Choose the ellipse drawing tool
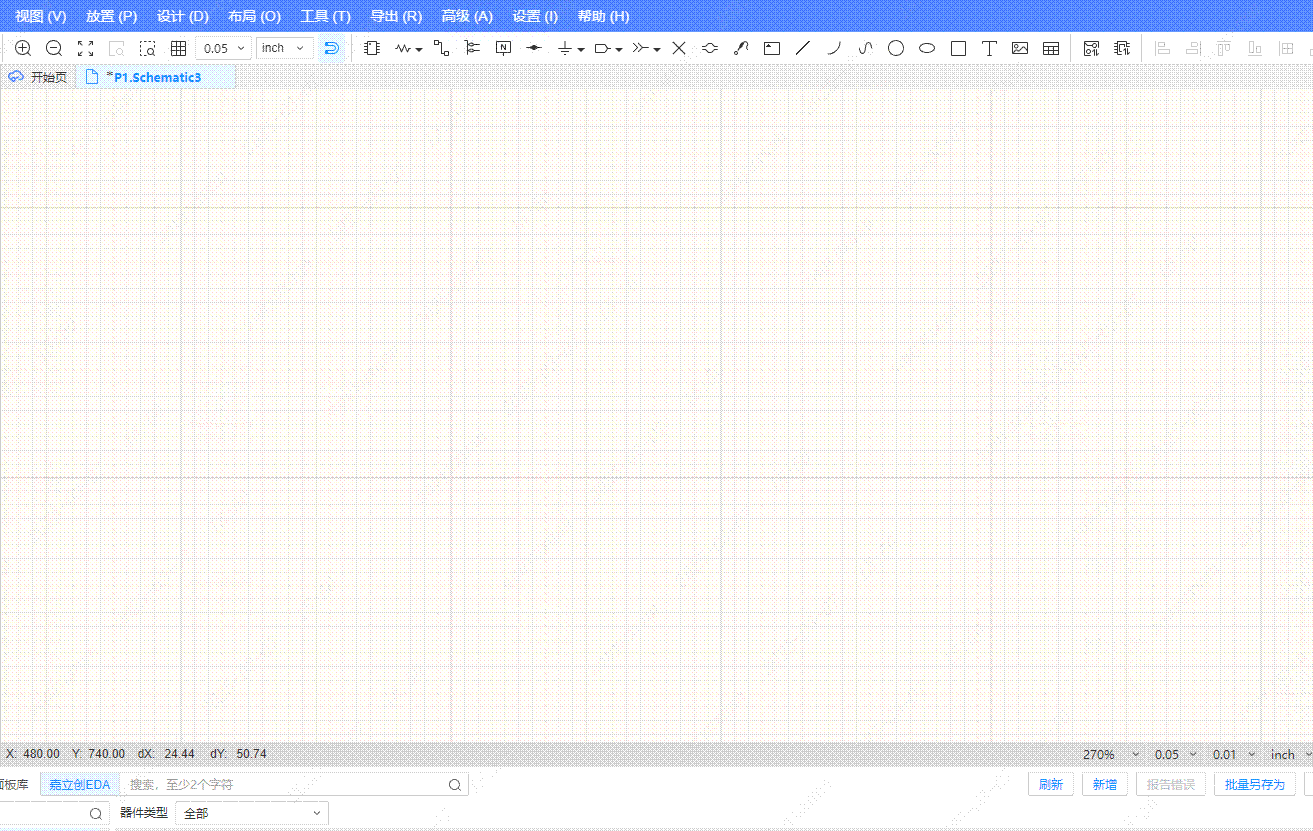 [927, 48]
